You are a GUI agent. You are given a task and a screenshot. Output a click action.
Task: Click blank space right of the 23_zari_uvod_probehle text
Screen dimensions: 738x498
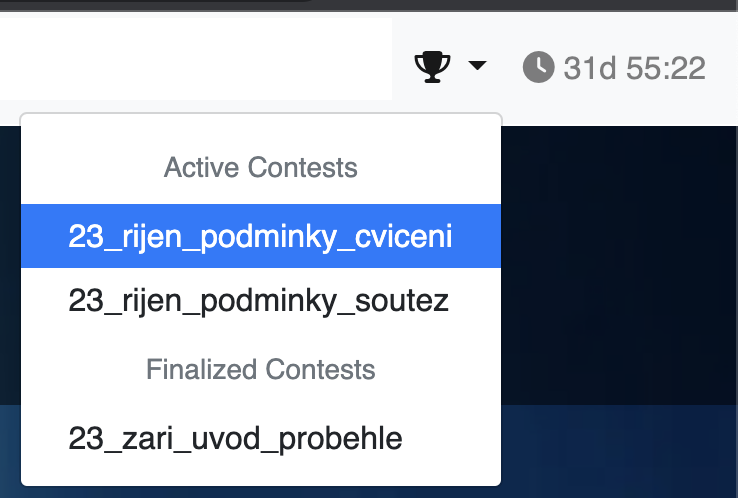(x=450, y=438)
